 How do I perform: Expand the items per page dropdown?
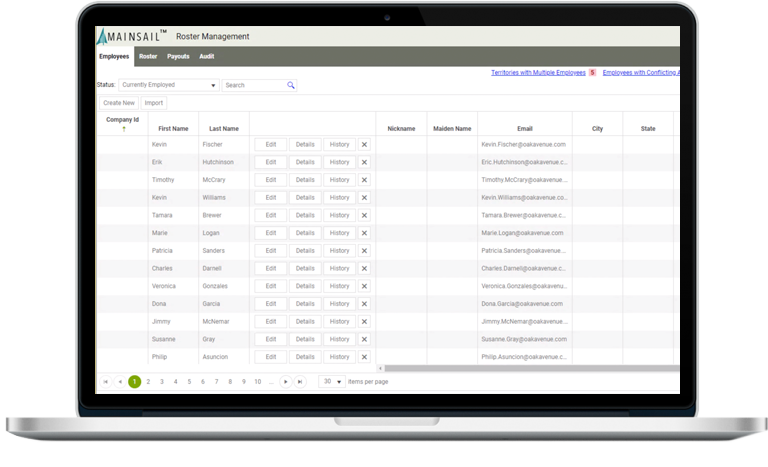[332, 381]
